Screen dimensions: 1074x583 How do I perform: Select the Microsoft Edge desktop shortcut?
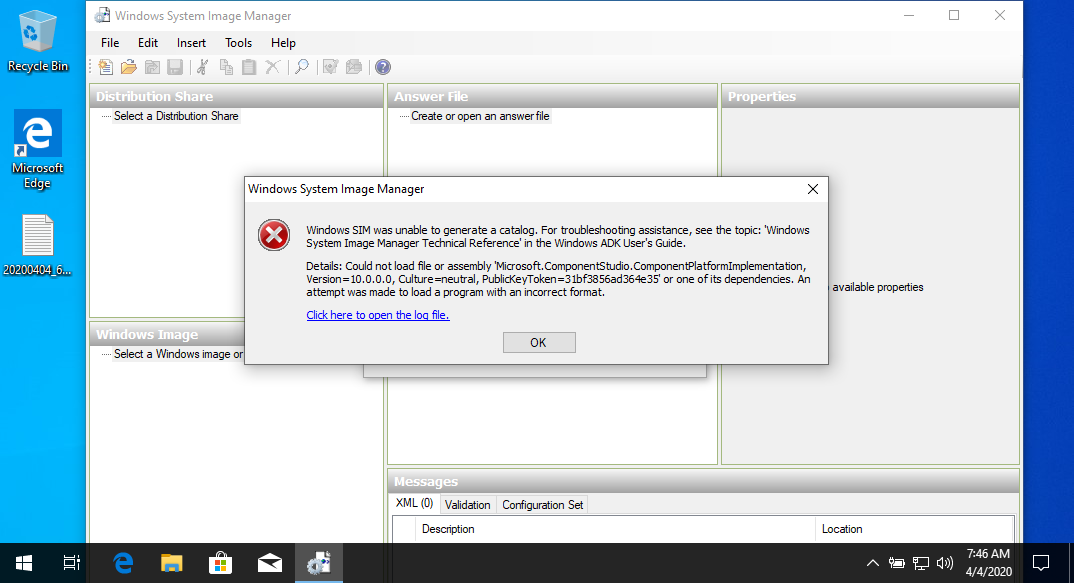point(38,149)
